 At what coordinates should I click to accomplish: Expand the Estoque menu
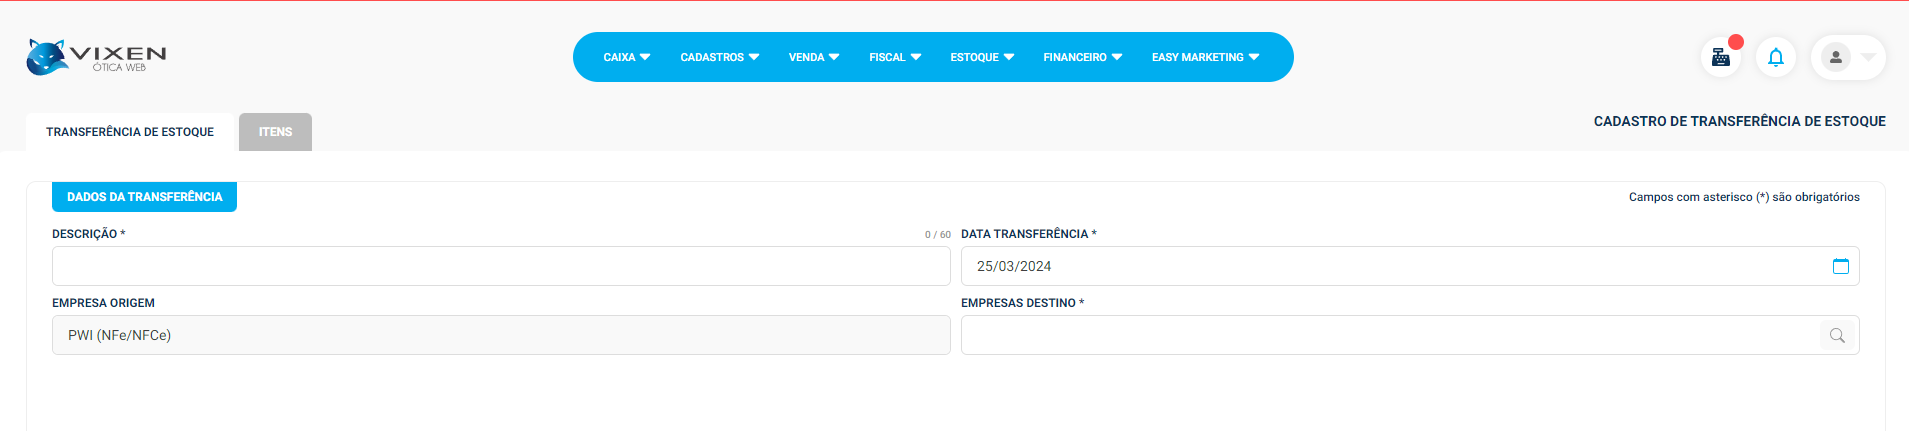pos(981,57)
